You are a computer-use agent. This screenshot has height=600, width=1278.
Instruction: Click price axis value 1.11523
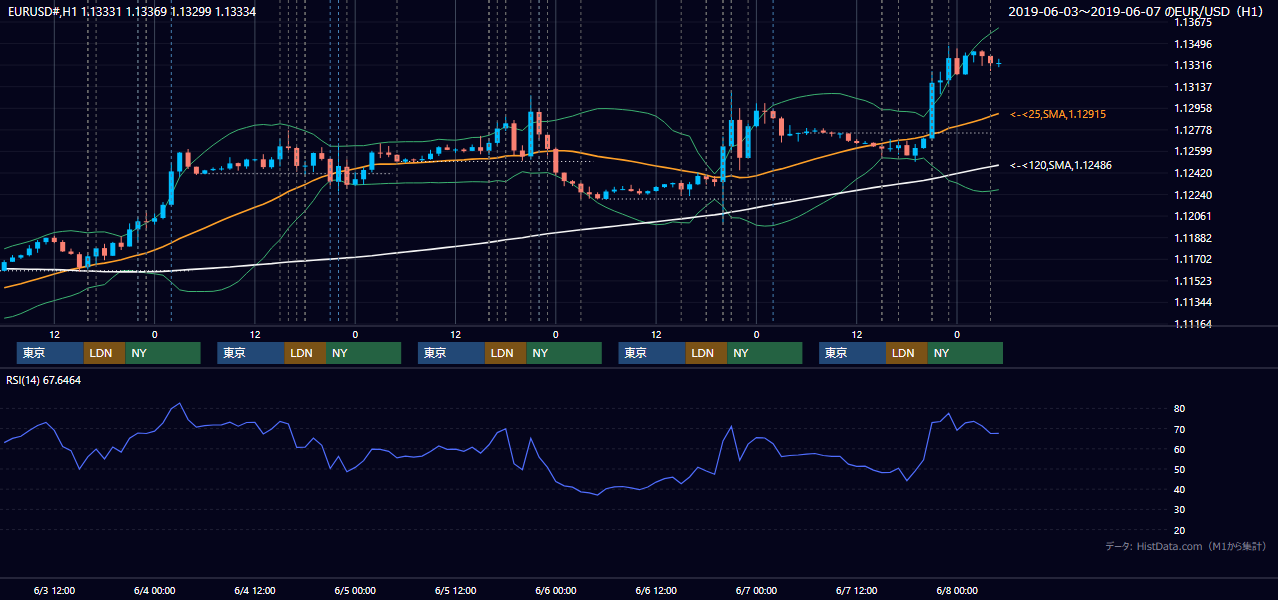click(x=1193, y=281)
